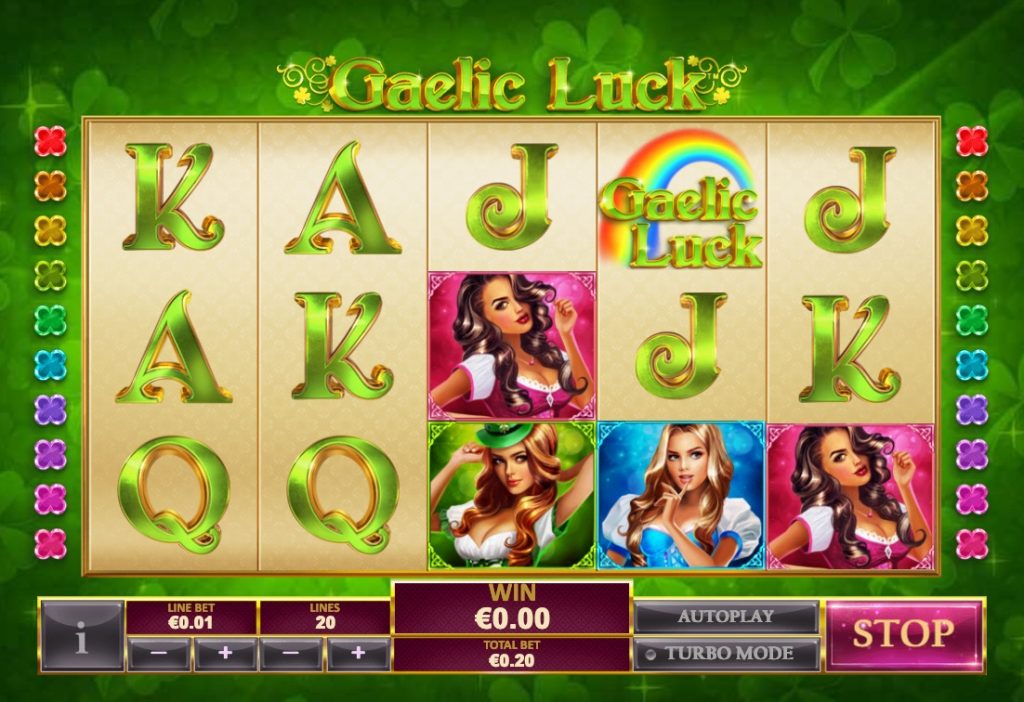
Task: Click the purple clover payline marker on right
Action: [972, 409]
